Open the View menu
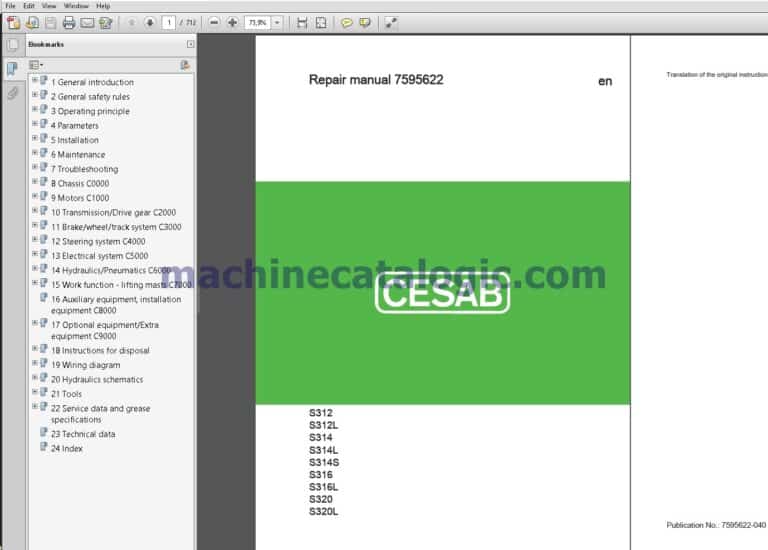 pyautogui.click(x=49, y=6)
